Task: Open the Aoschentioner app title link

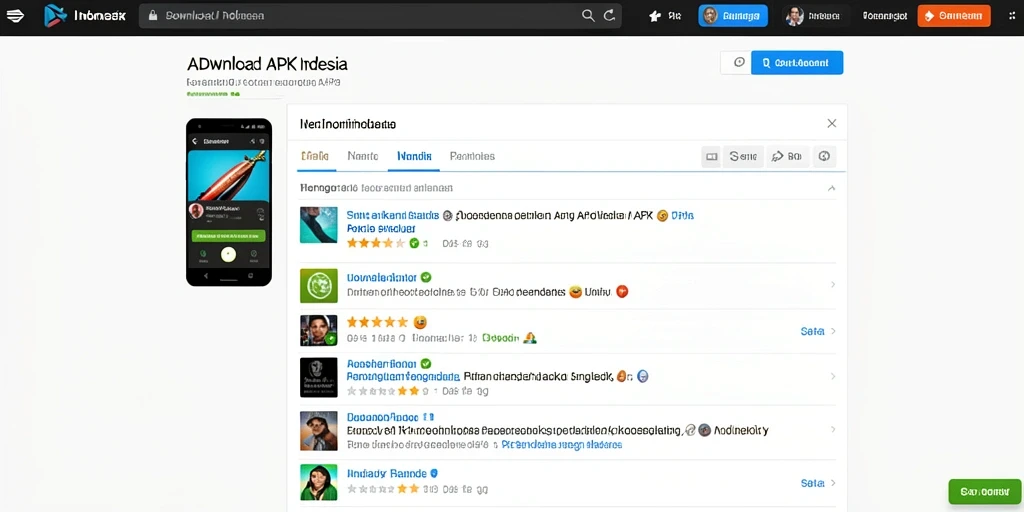Action: tap(382, 363)
